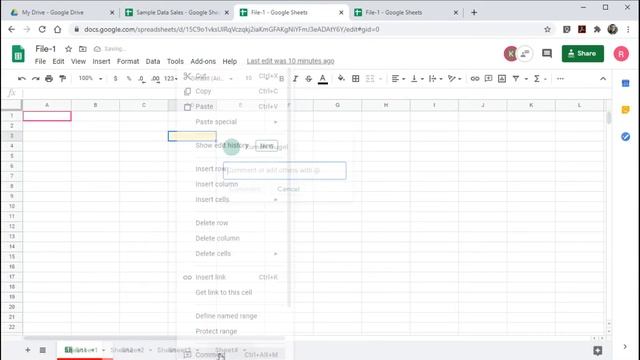Show more toolbar options (three dots)
The height and width of the screenshot is (360, 640).
point(560,78)
